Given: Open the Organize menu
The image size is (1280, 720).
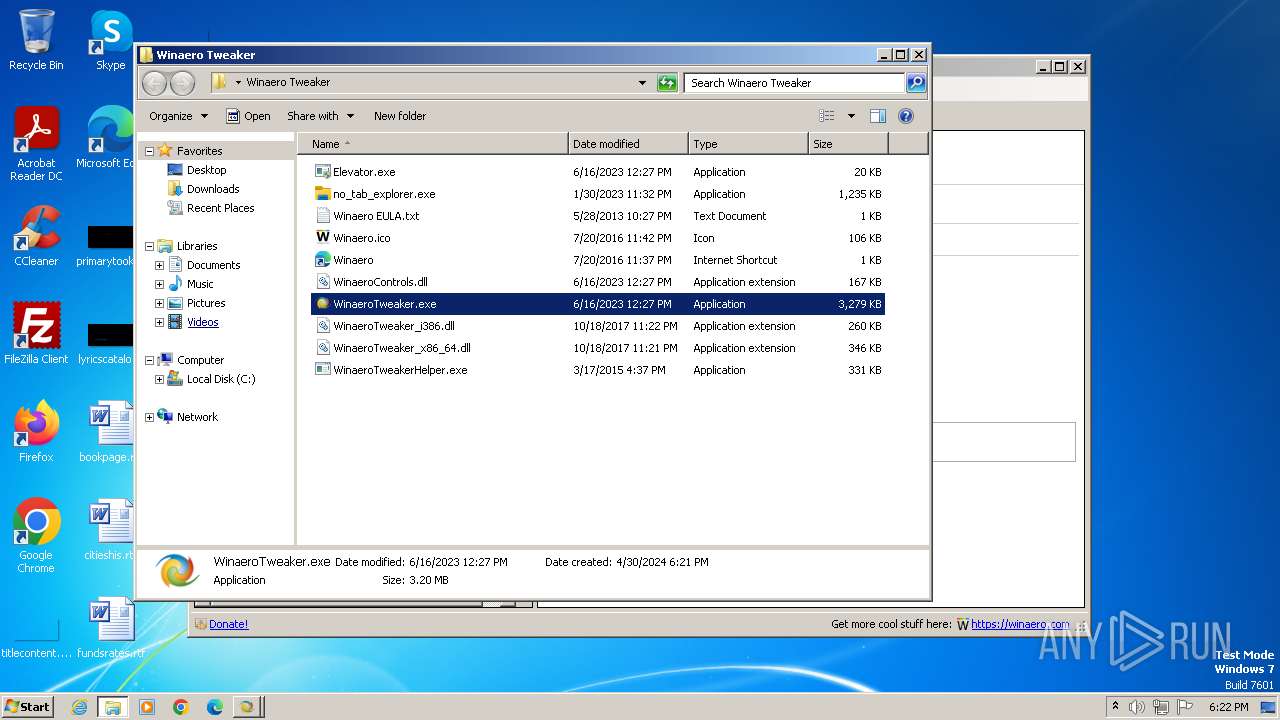Looking at the screenshot, I should tap(178, 116).
